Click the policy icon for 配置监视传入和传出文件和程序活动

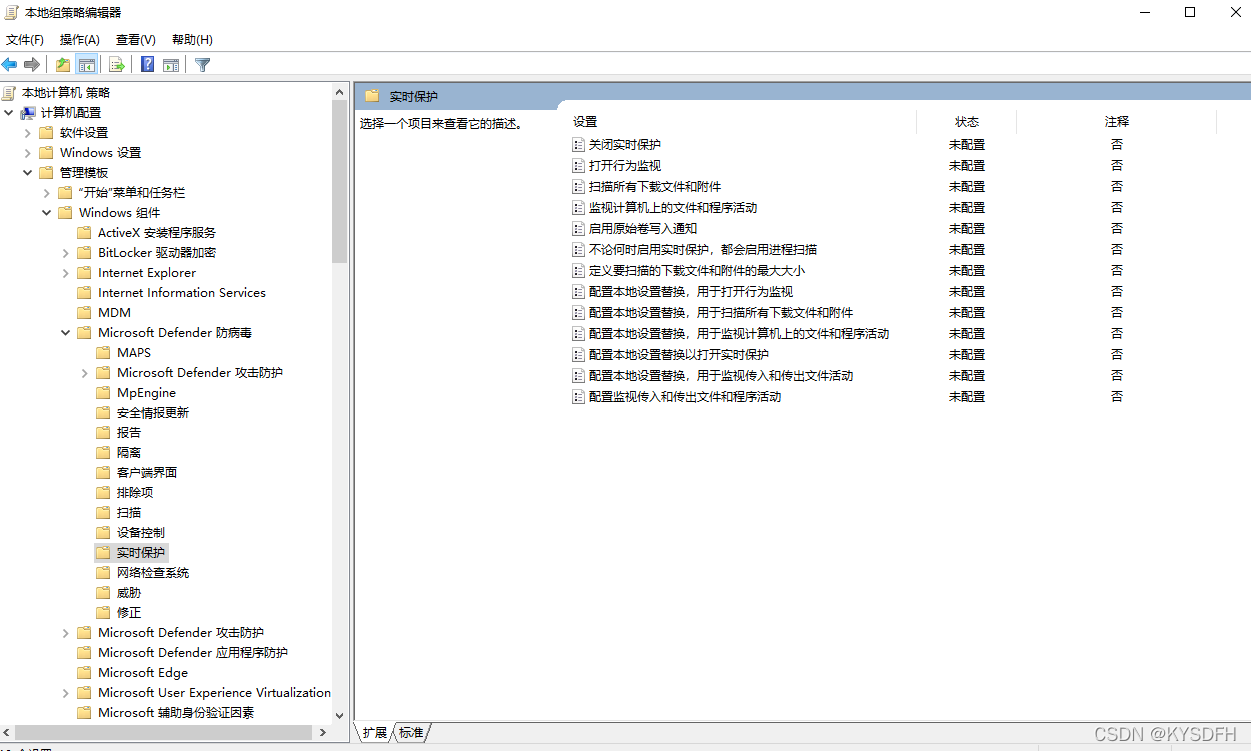click(578, 397)
